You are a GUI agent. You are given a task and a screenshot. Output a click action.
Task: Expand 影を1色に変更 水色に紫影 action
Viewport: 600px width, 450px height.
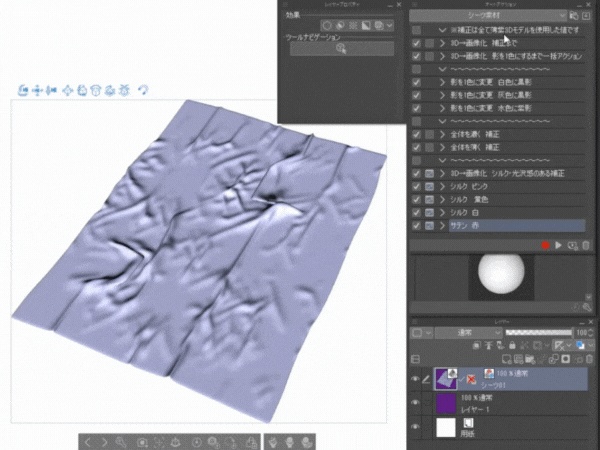[442, 108]
